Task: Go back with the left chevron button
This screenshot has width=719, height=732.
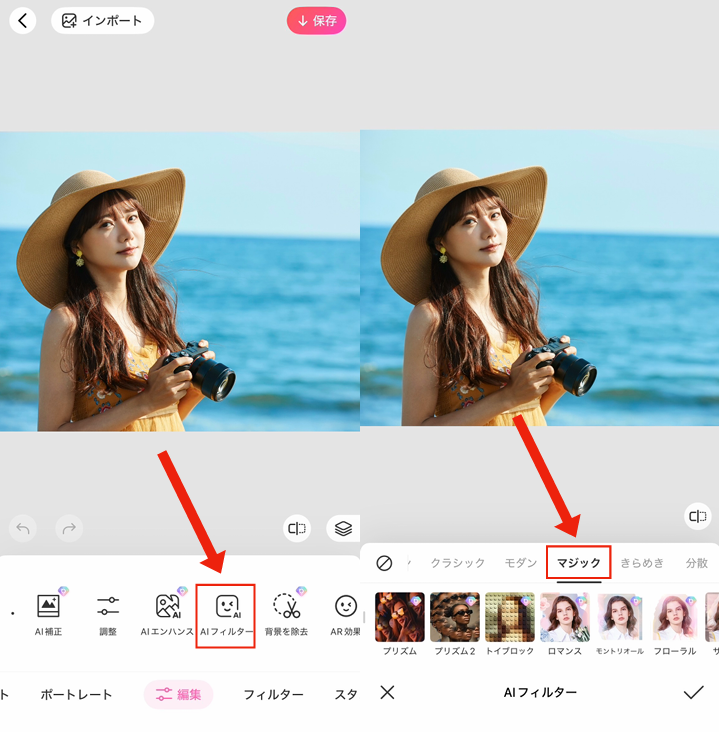Action: point(22,21)
